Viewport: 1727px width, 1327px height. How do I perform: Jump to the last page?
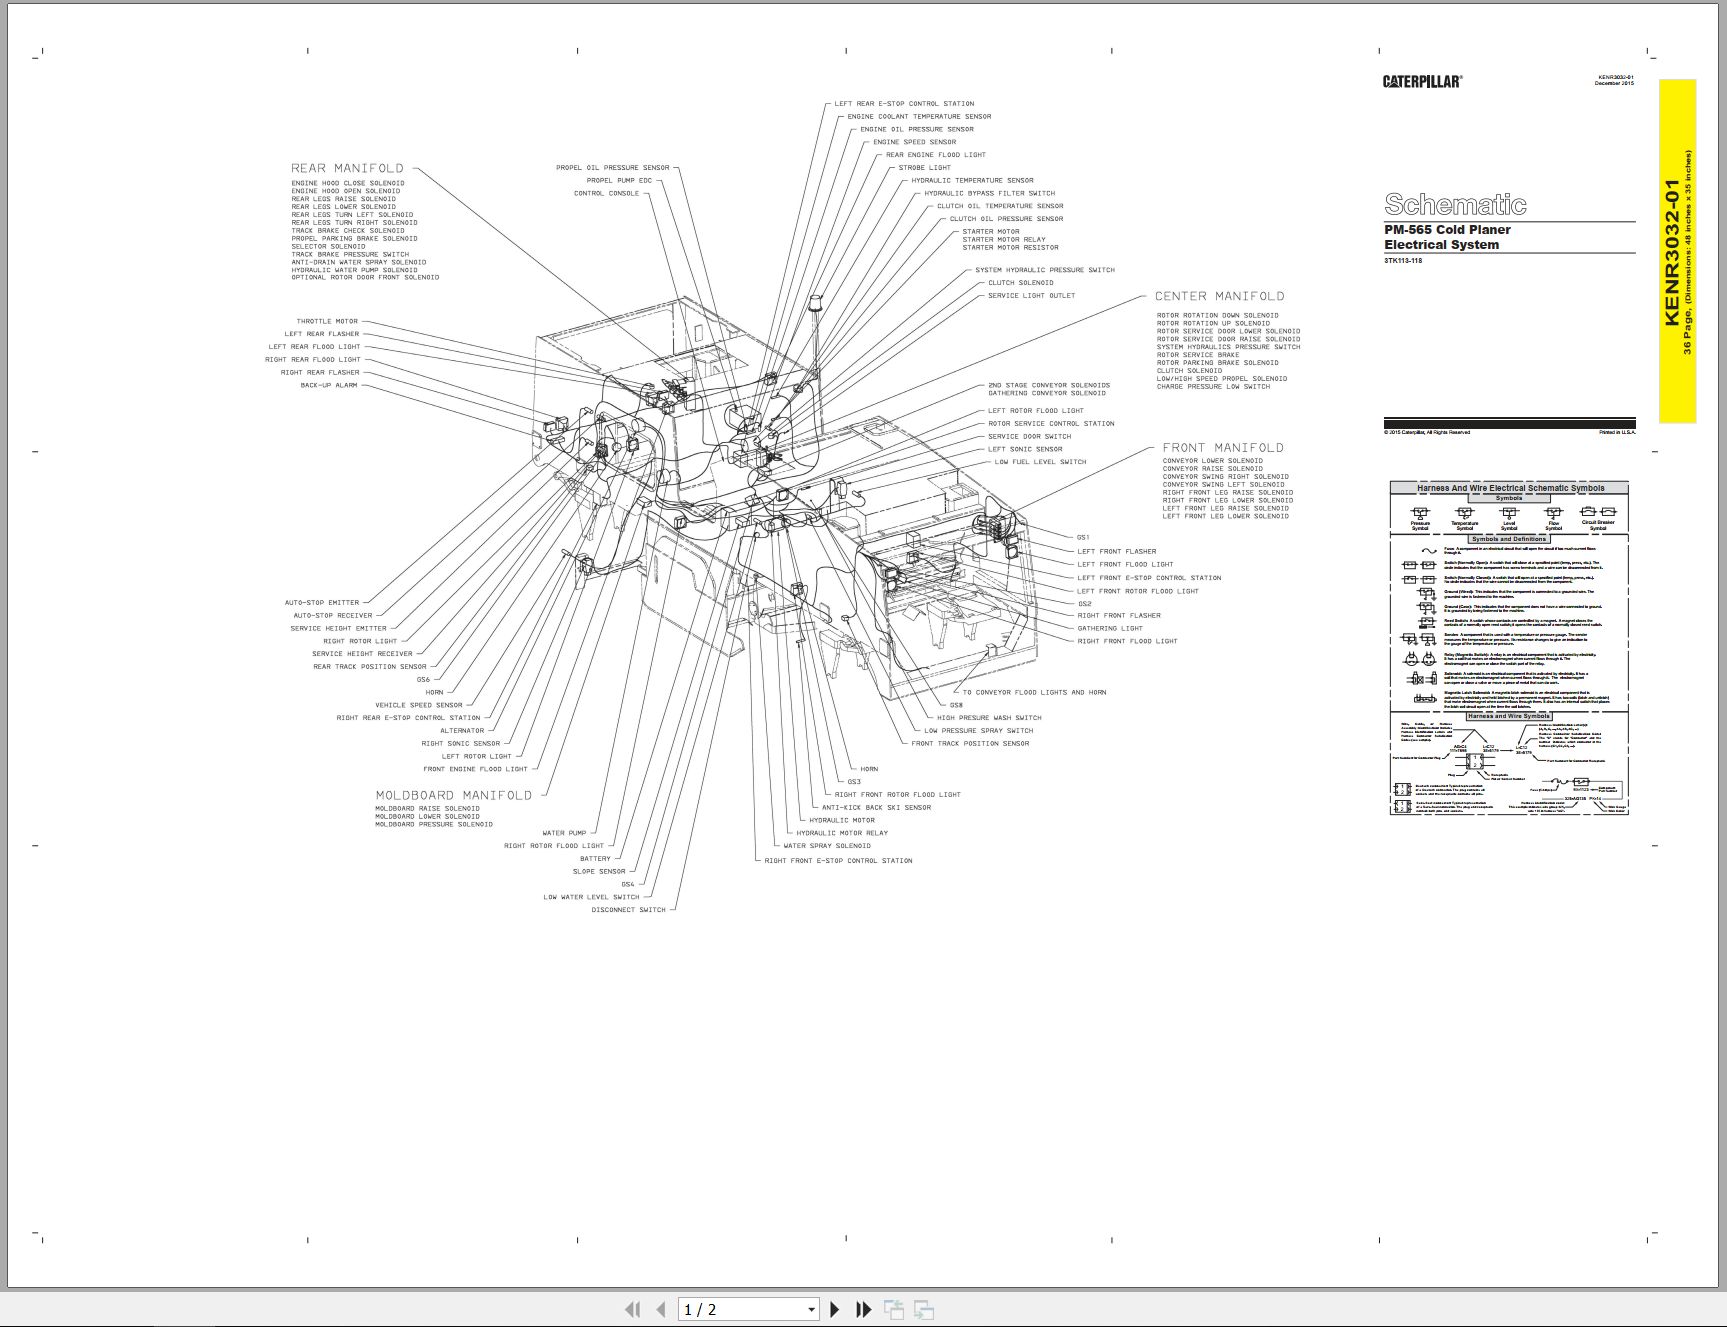(x=864, y=1309)
